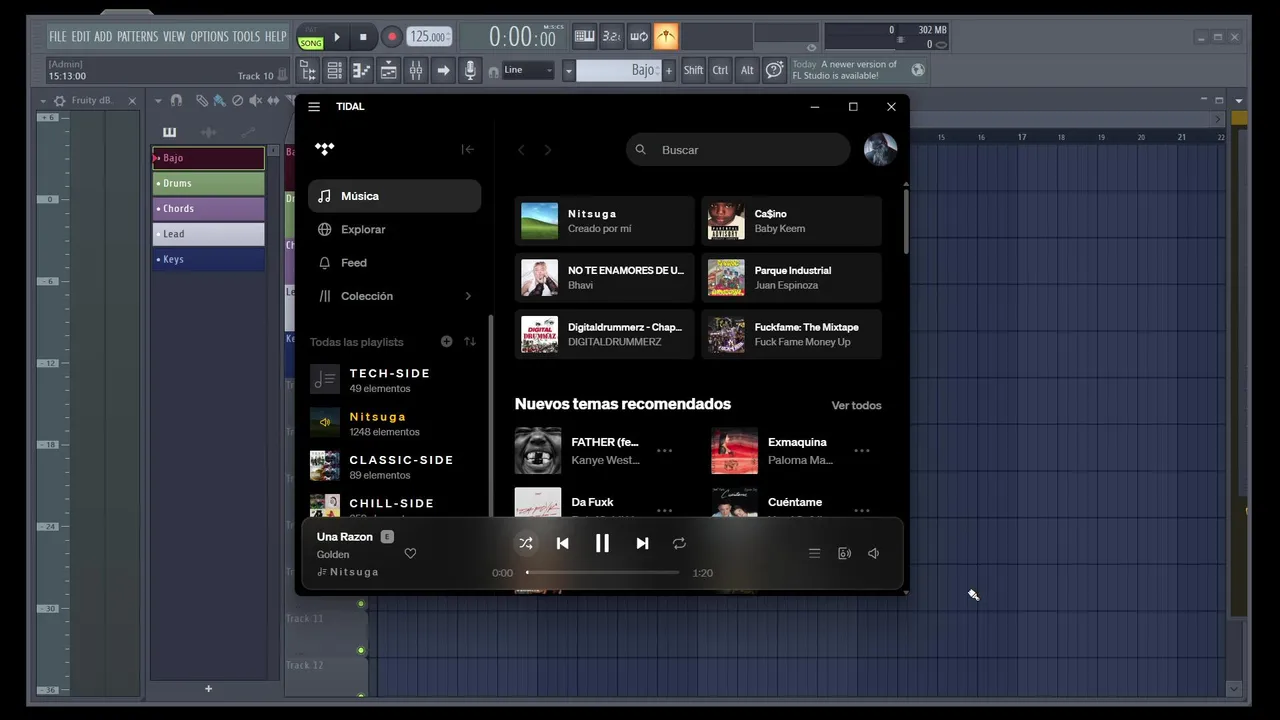Click the FL Studio microphone recording icon

click(470, 70)
